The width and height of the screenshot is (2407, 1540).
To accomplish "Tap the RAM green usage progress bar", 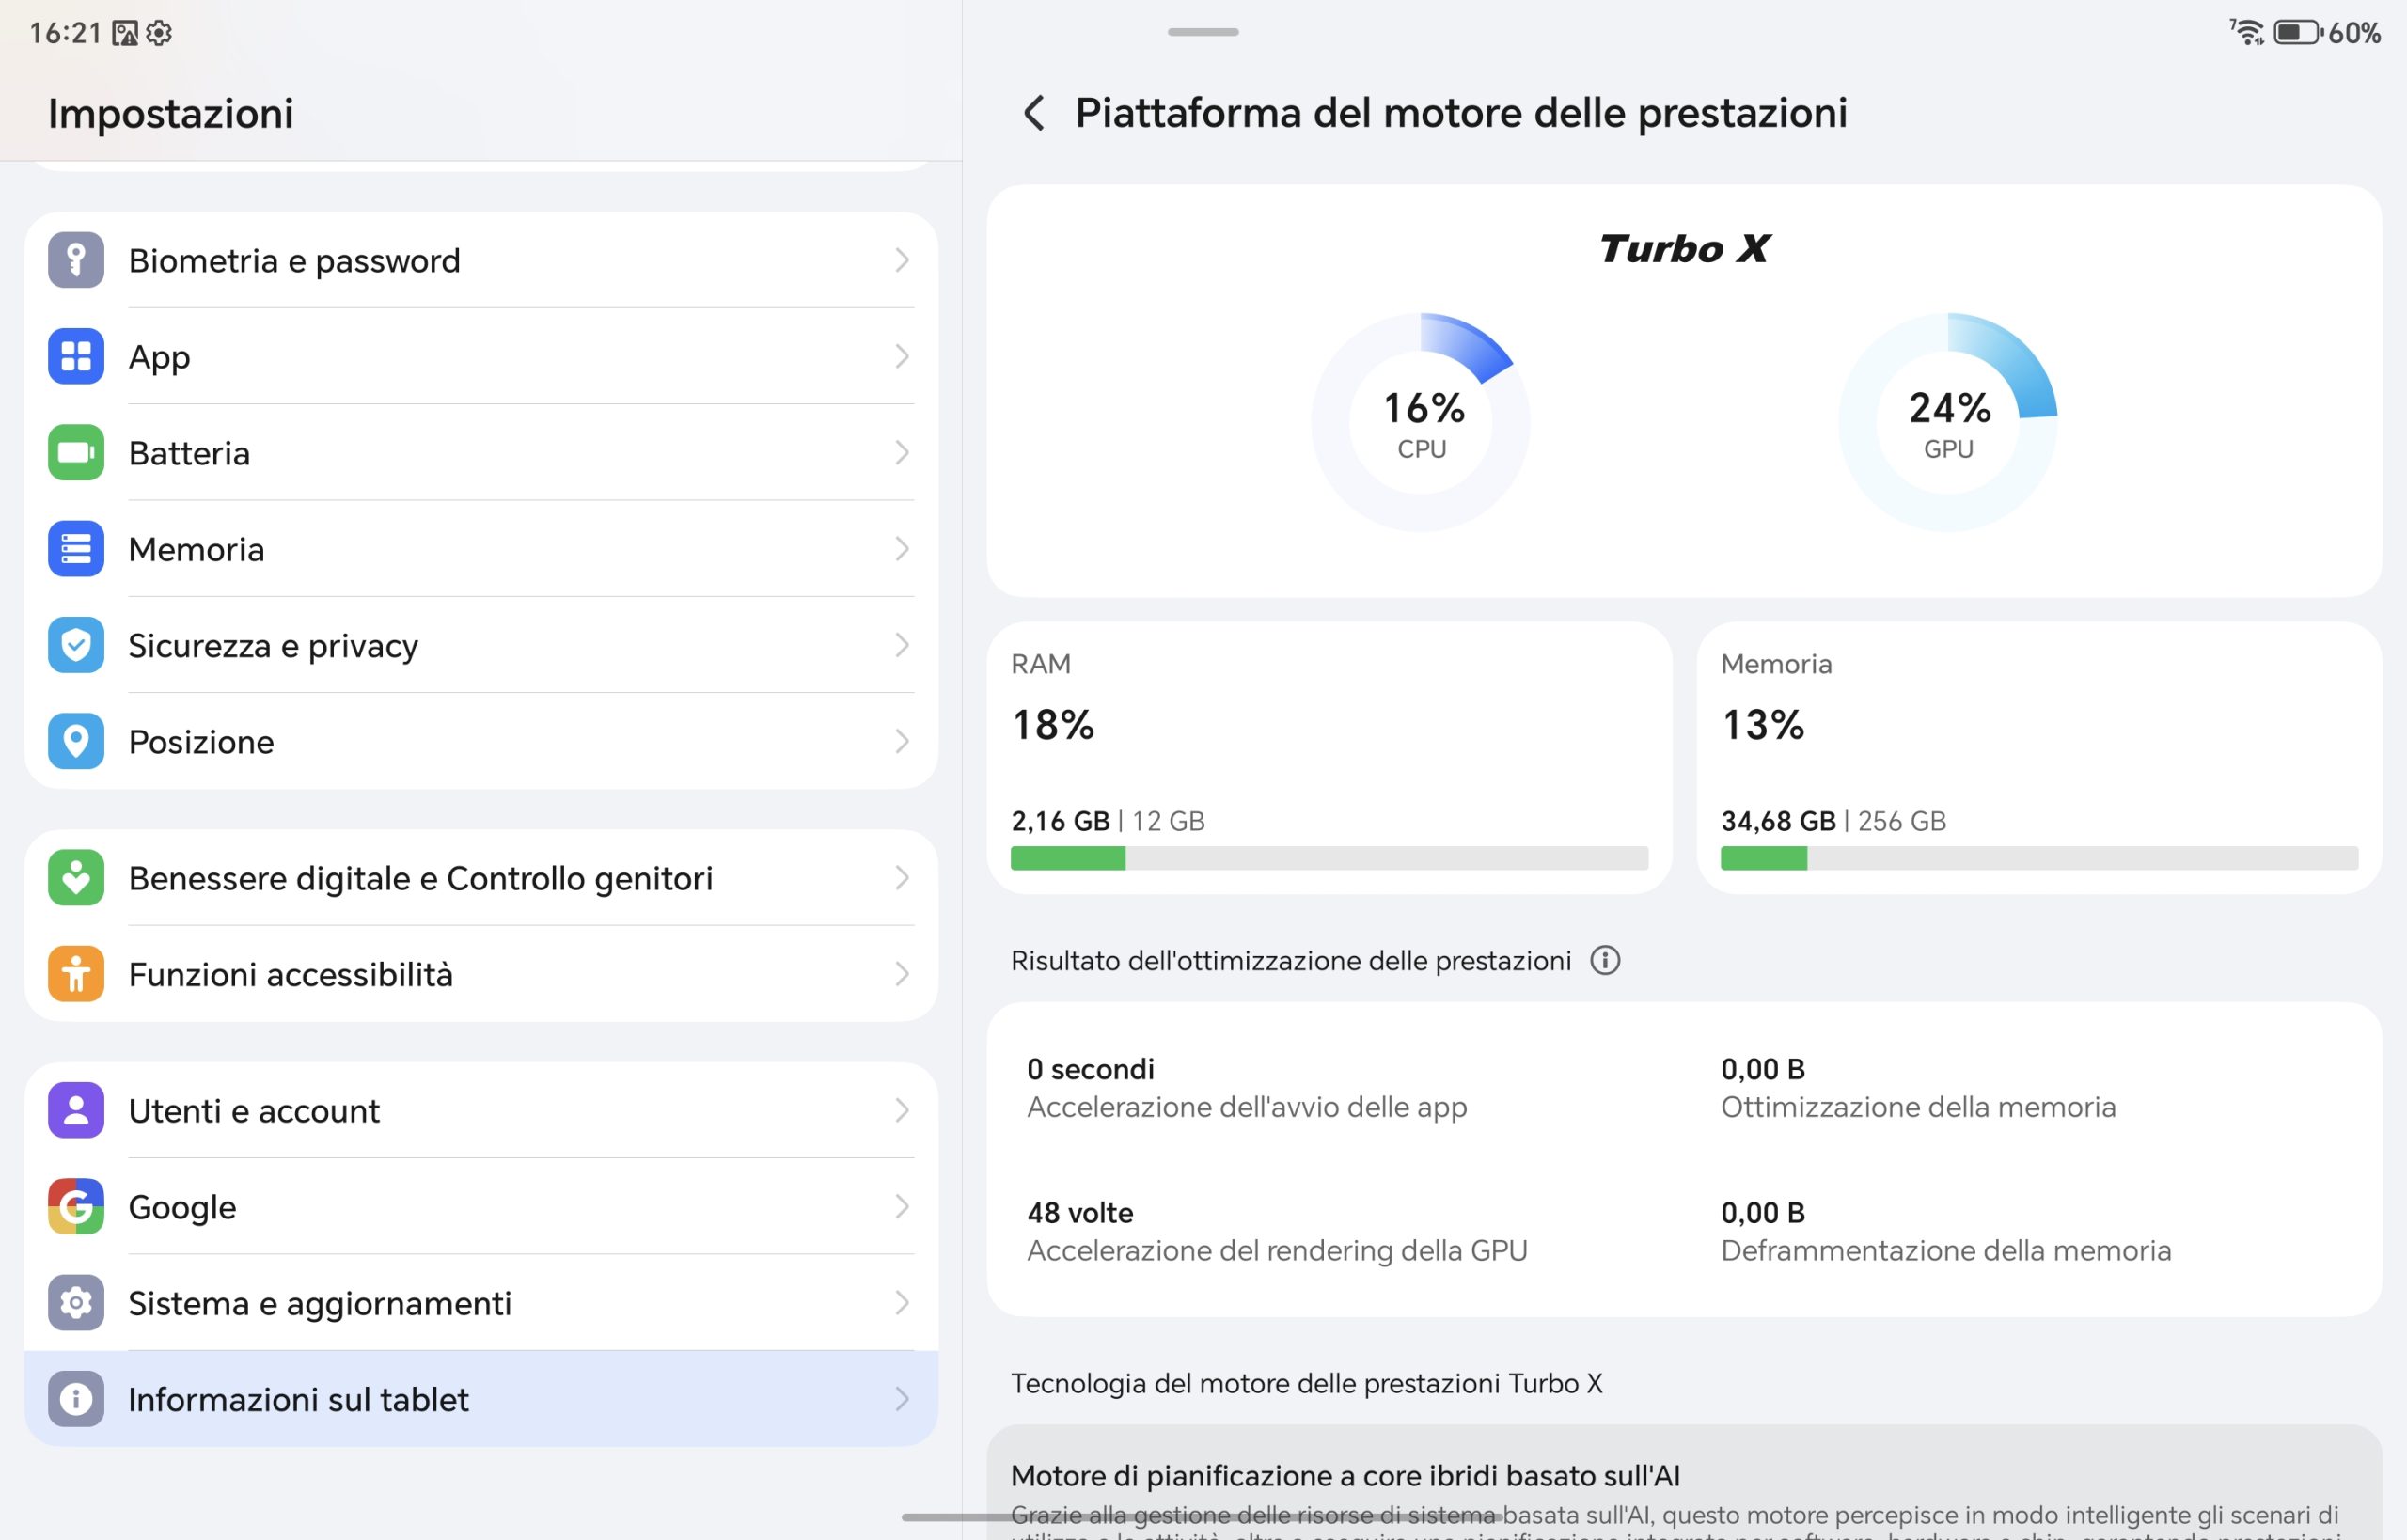I will (x=1329, y=858).
